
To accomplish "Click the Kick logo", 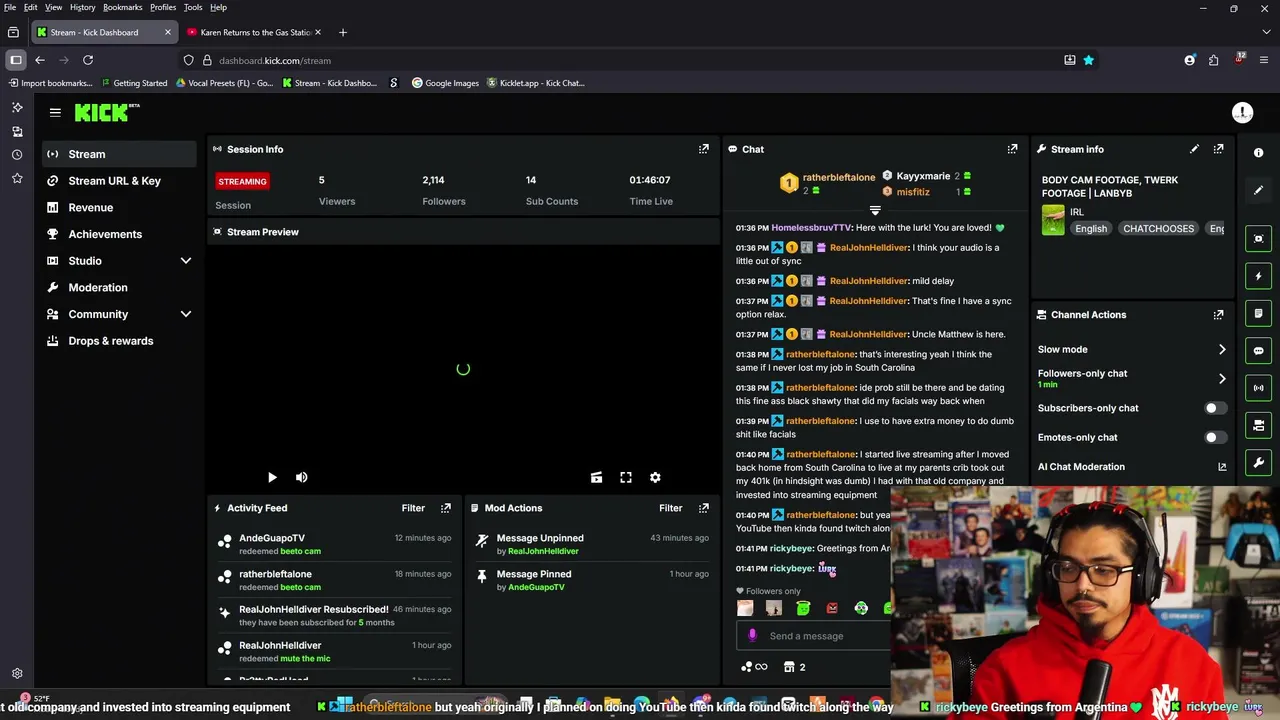I will [x=106, y=112].
